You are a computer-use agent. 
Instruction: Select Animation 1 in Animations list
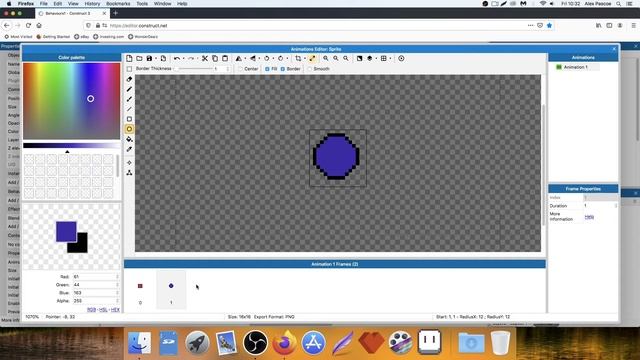coord(576,67)
